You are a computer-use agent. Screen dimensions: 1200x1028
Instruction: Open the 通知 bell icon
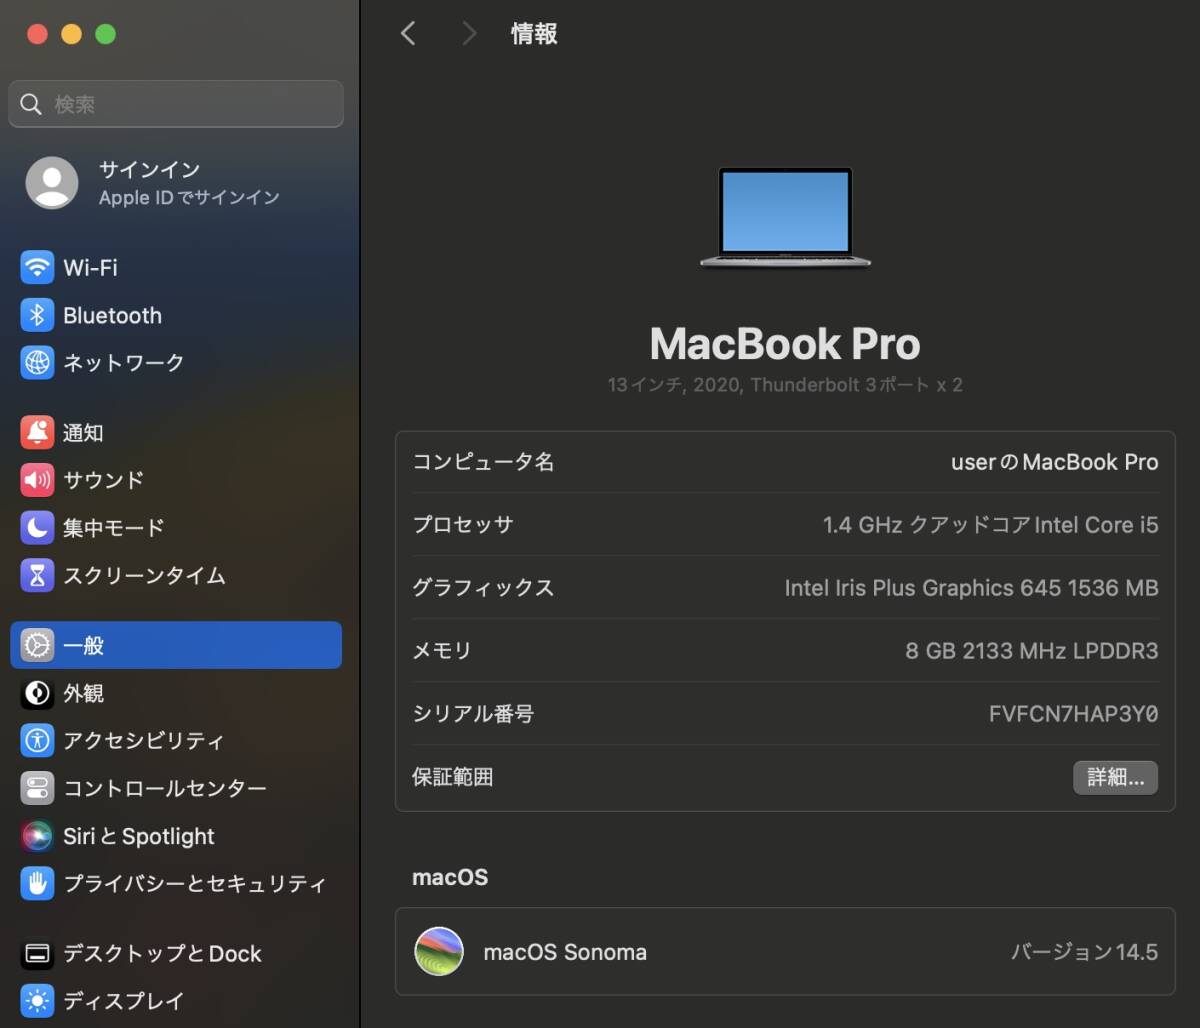[x=37, y=433]
